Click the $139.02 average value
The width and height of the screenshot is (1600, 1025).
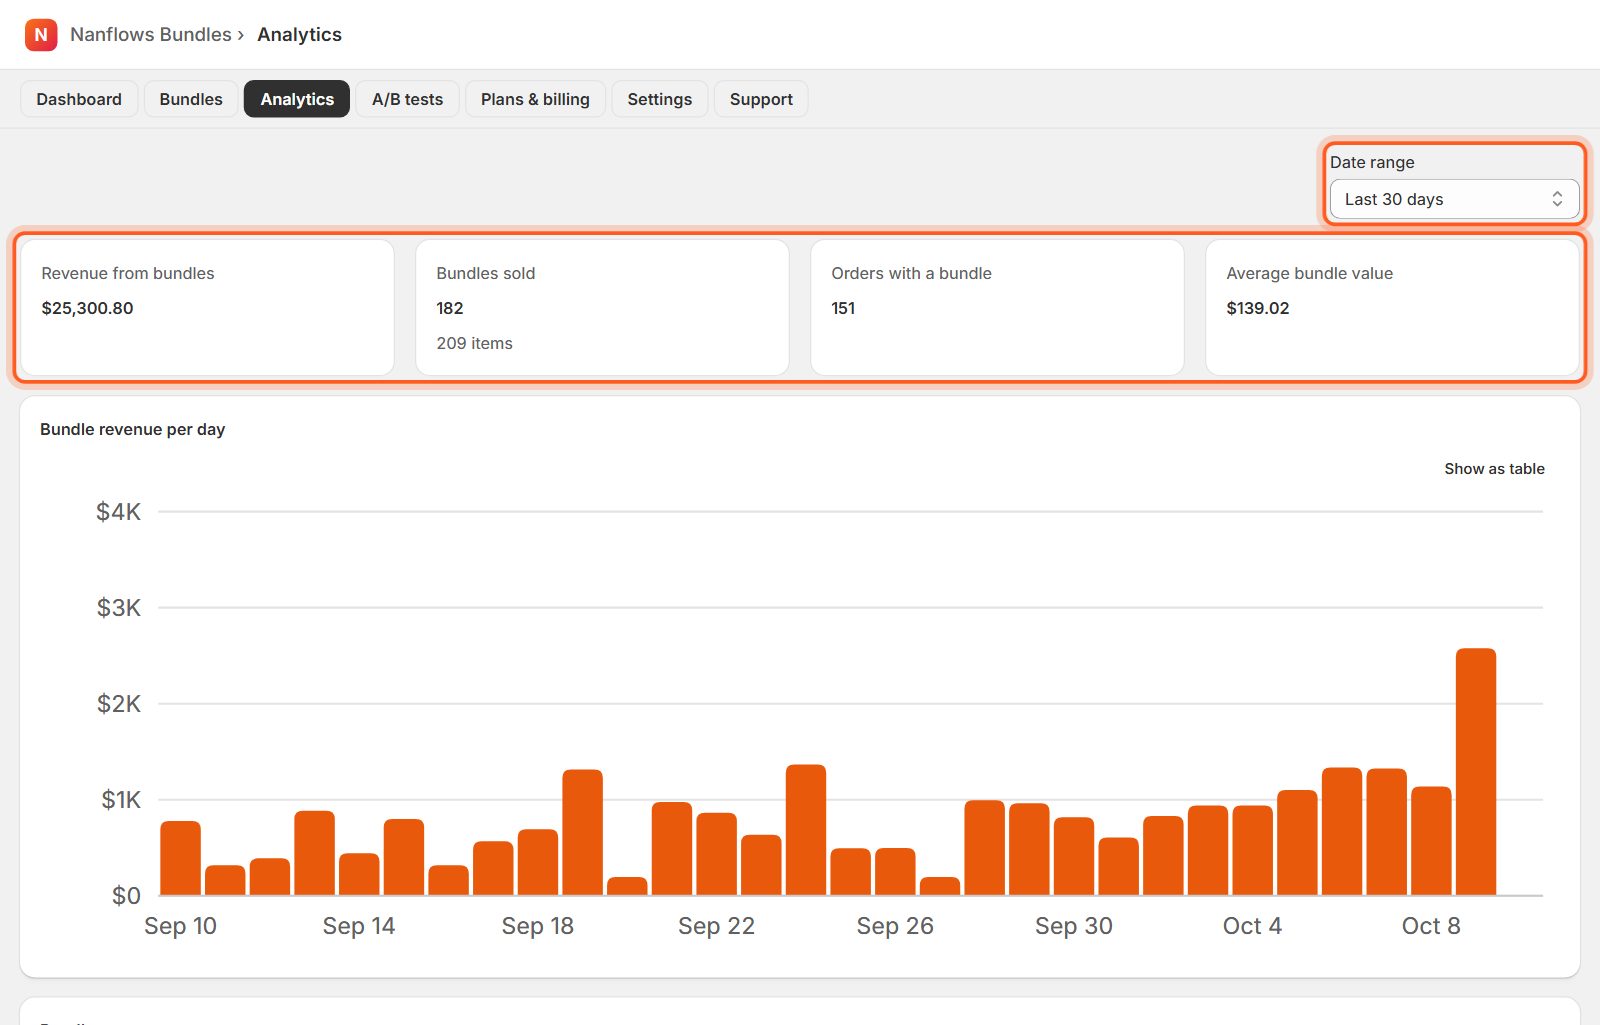(x=1258, y=308)
